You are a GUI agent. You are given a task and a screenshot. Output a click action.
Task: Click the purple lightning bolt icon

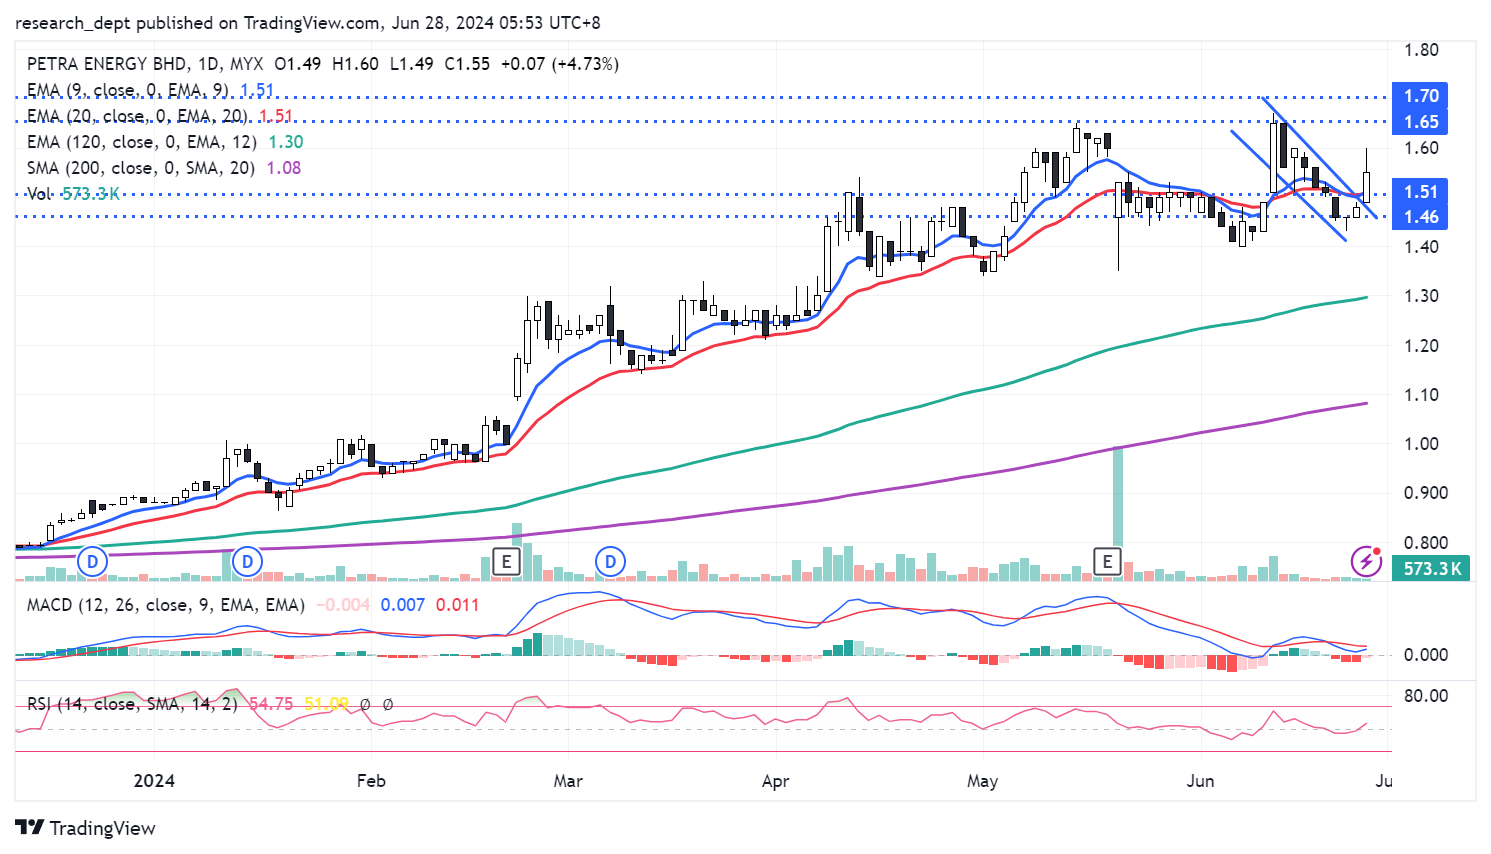pyautogui.click(x=1366, y=562)
